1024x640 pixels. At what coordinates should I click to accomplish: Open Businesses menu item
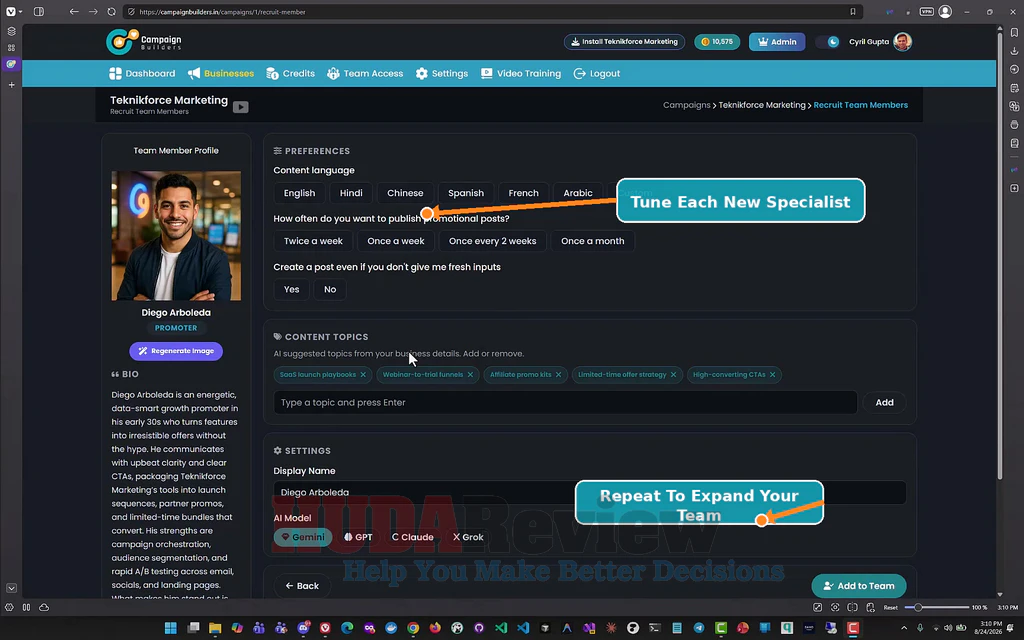(221, 74)
